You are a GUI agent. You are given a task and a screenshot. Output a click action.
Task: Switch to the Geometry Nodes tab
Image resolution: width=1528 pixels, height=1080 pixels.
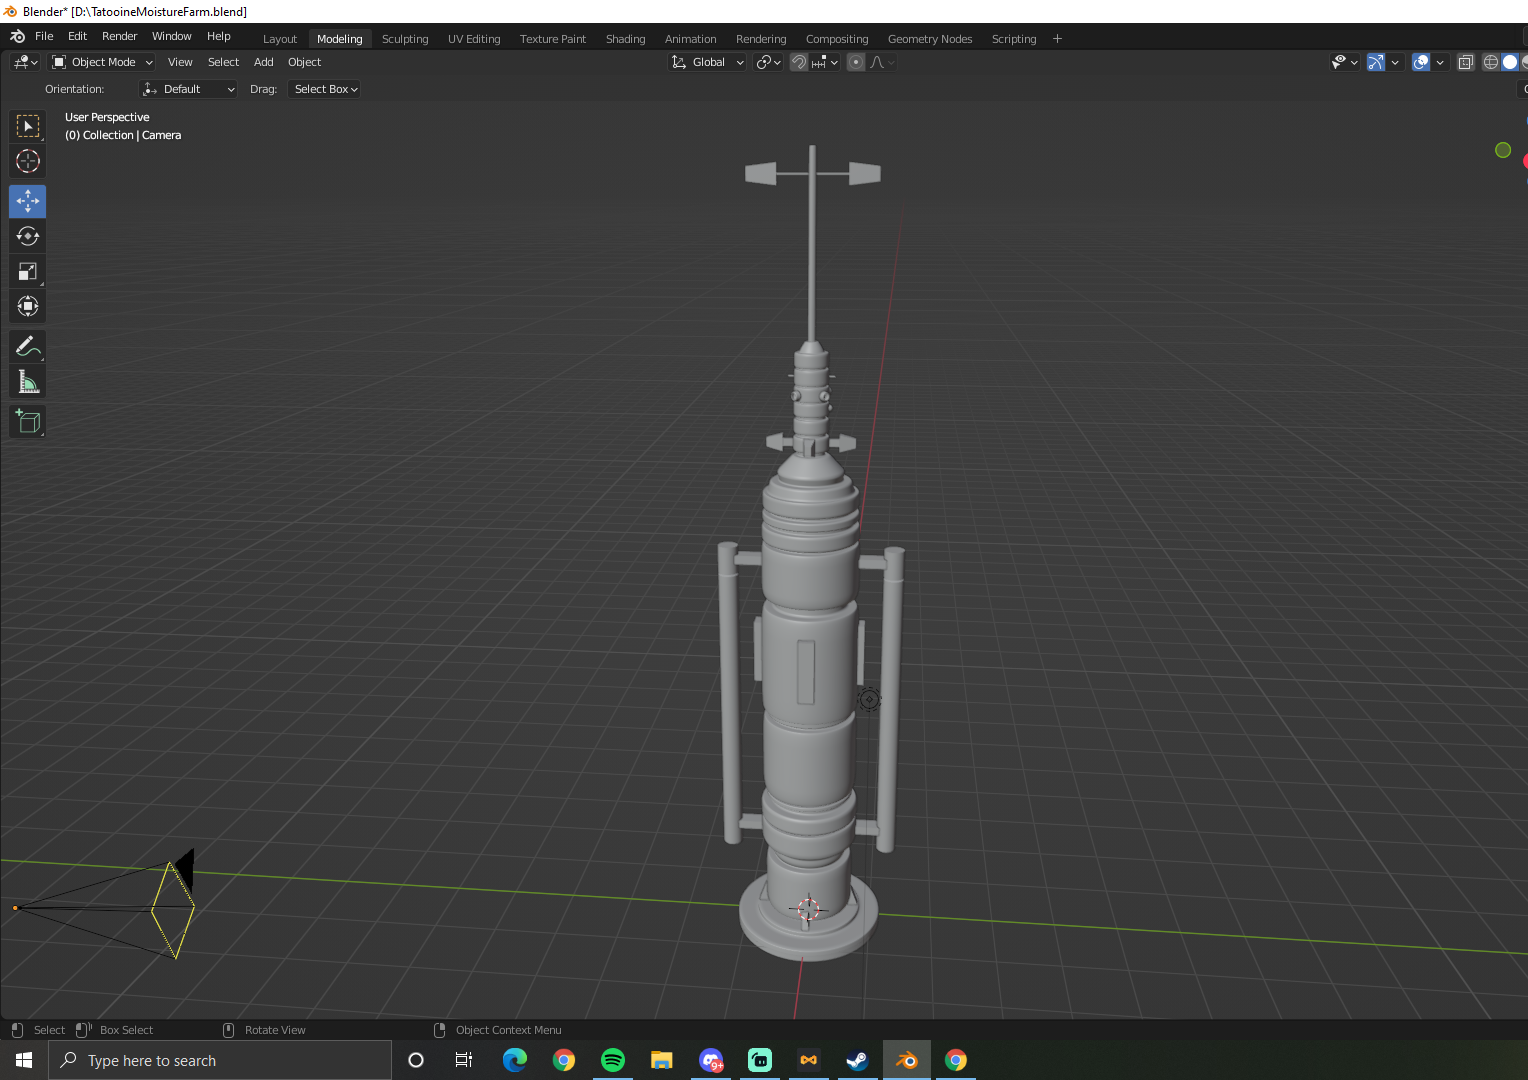coord(930,39)
